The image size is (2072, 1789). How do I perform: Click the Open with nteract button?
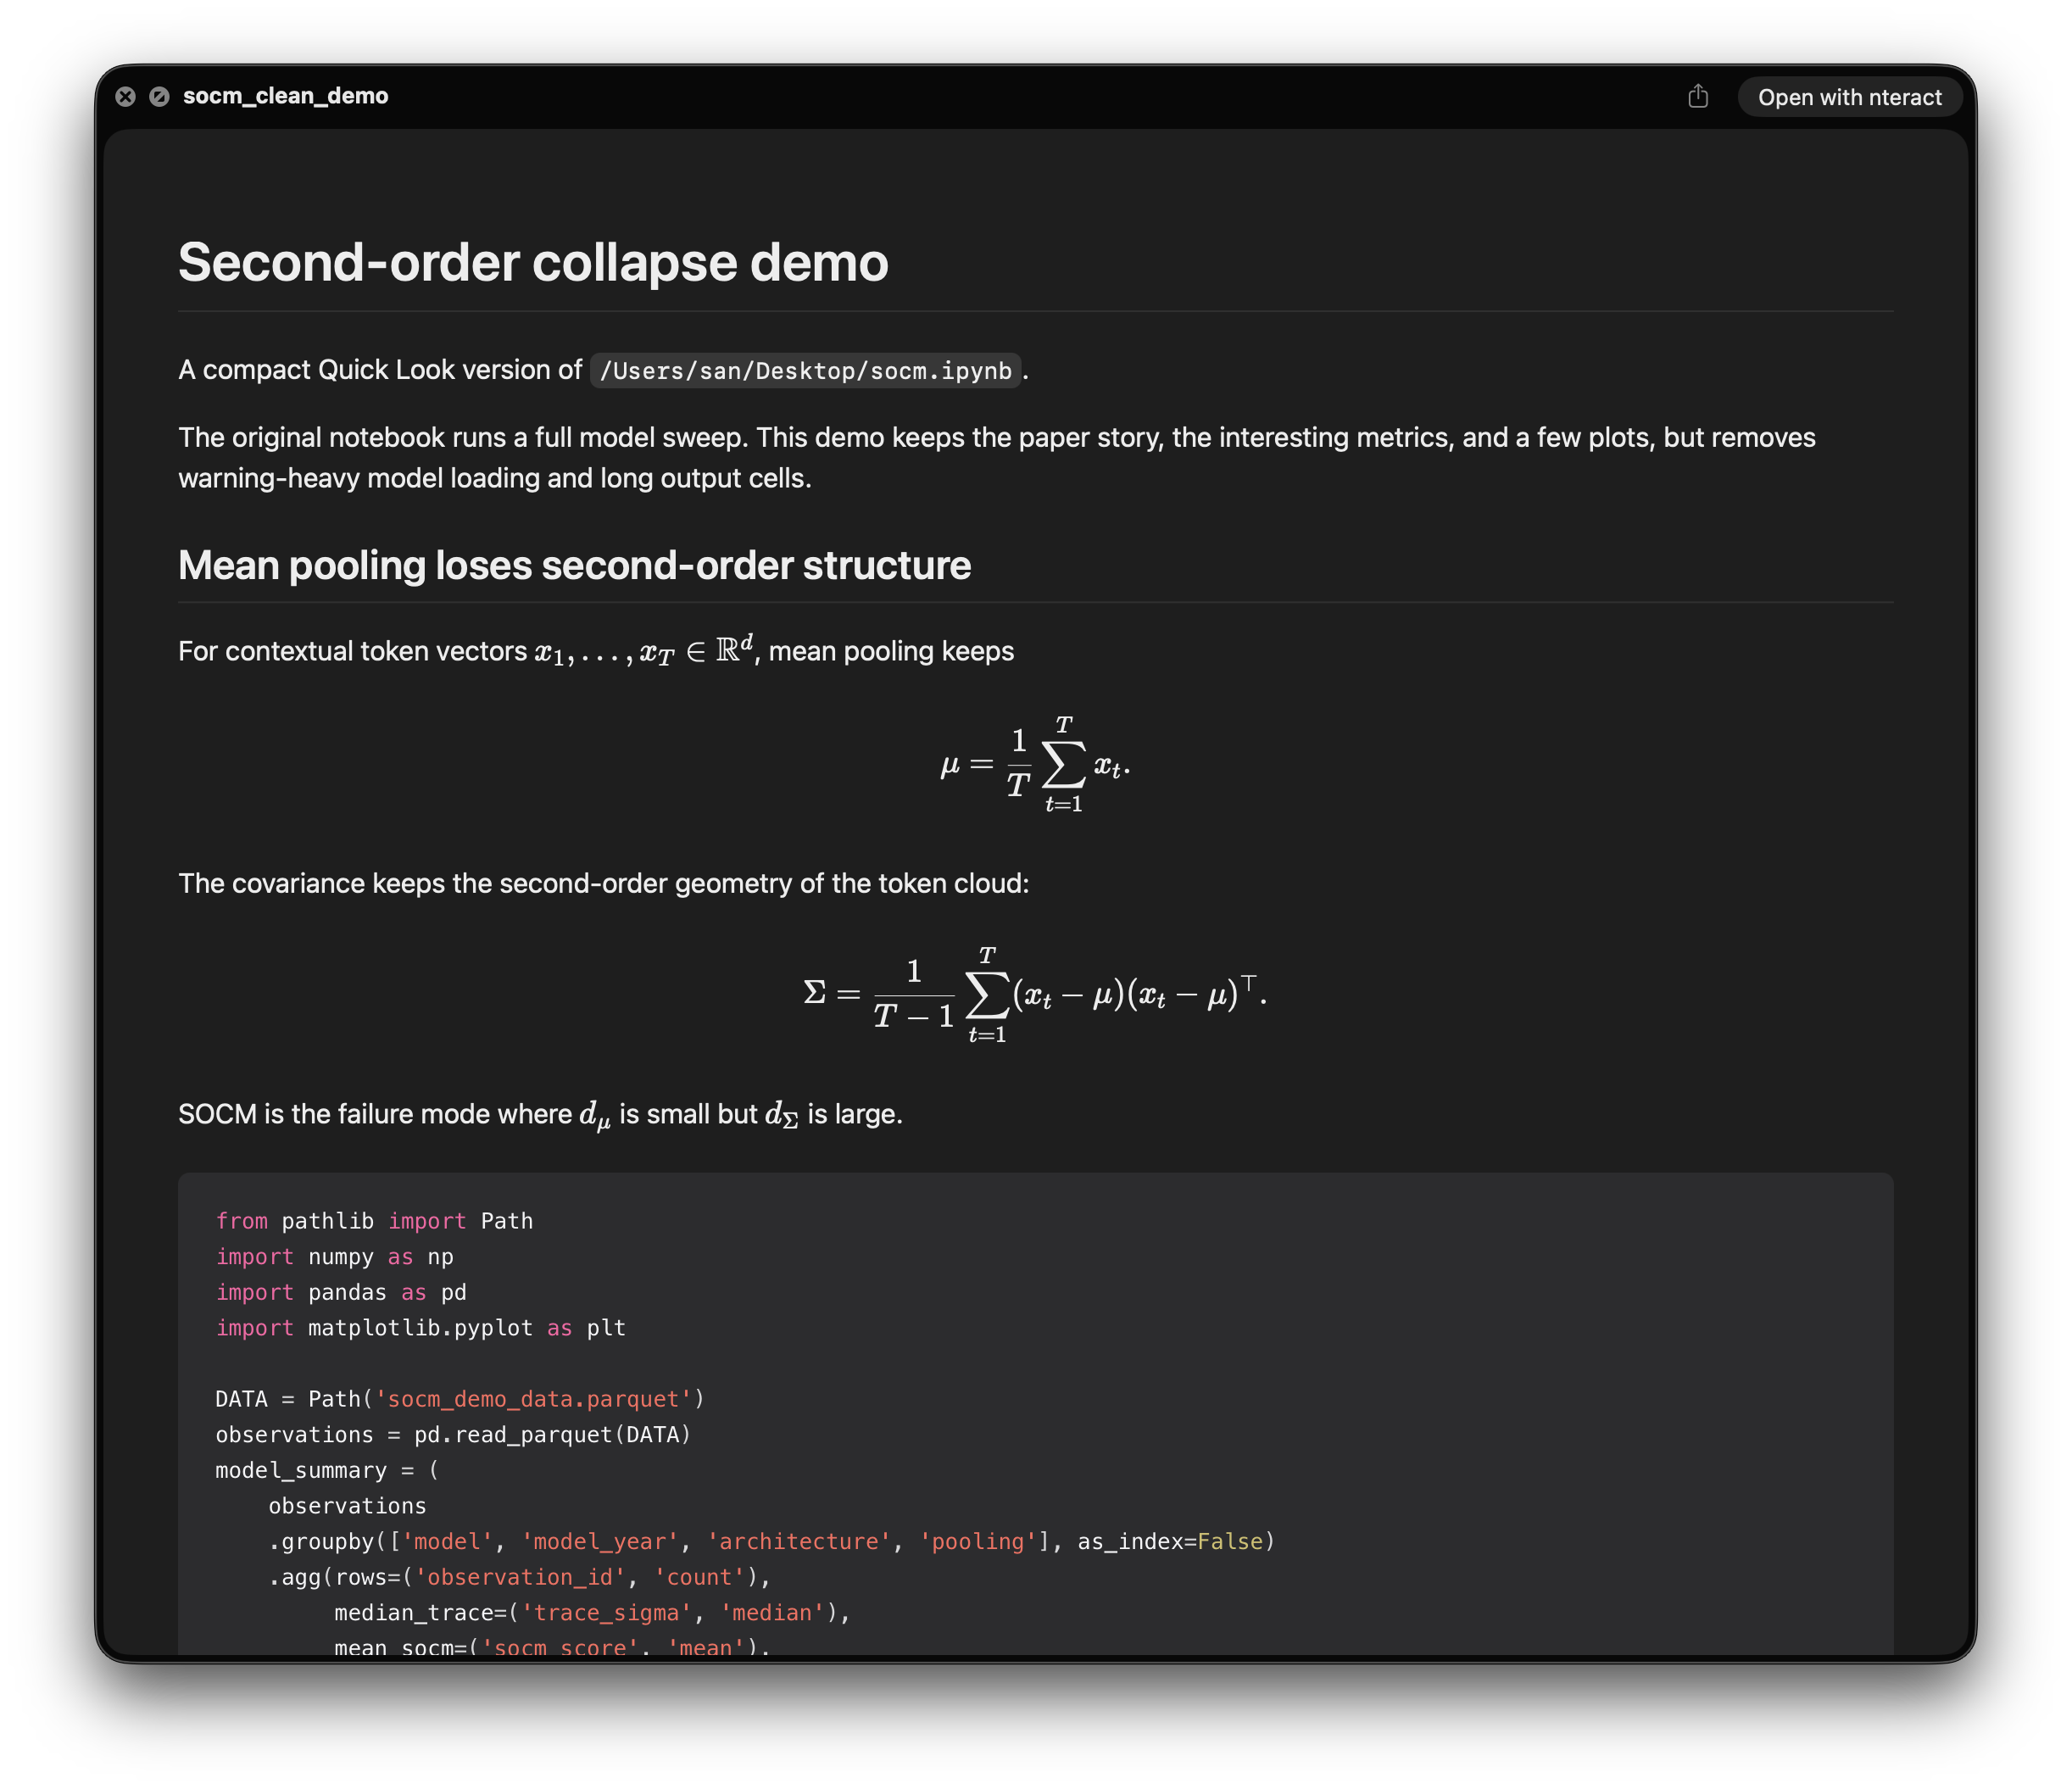tap(1849, 97)
